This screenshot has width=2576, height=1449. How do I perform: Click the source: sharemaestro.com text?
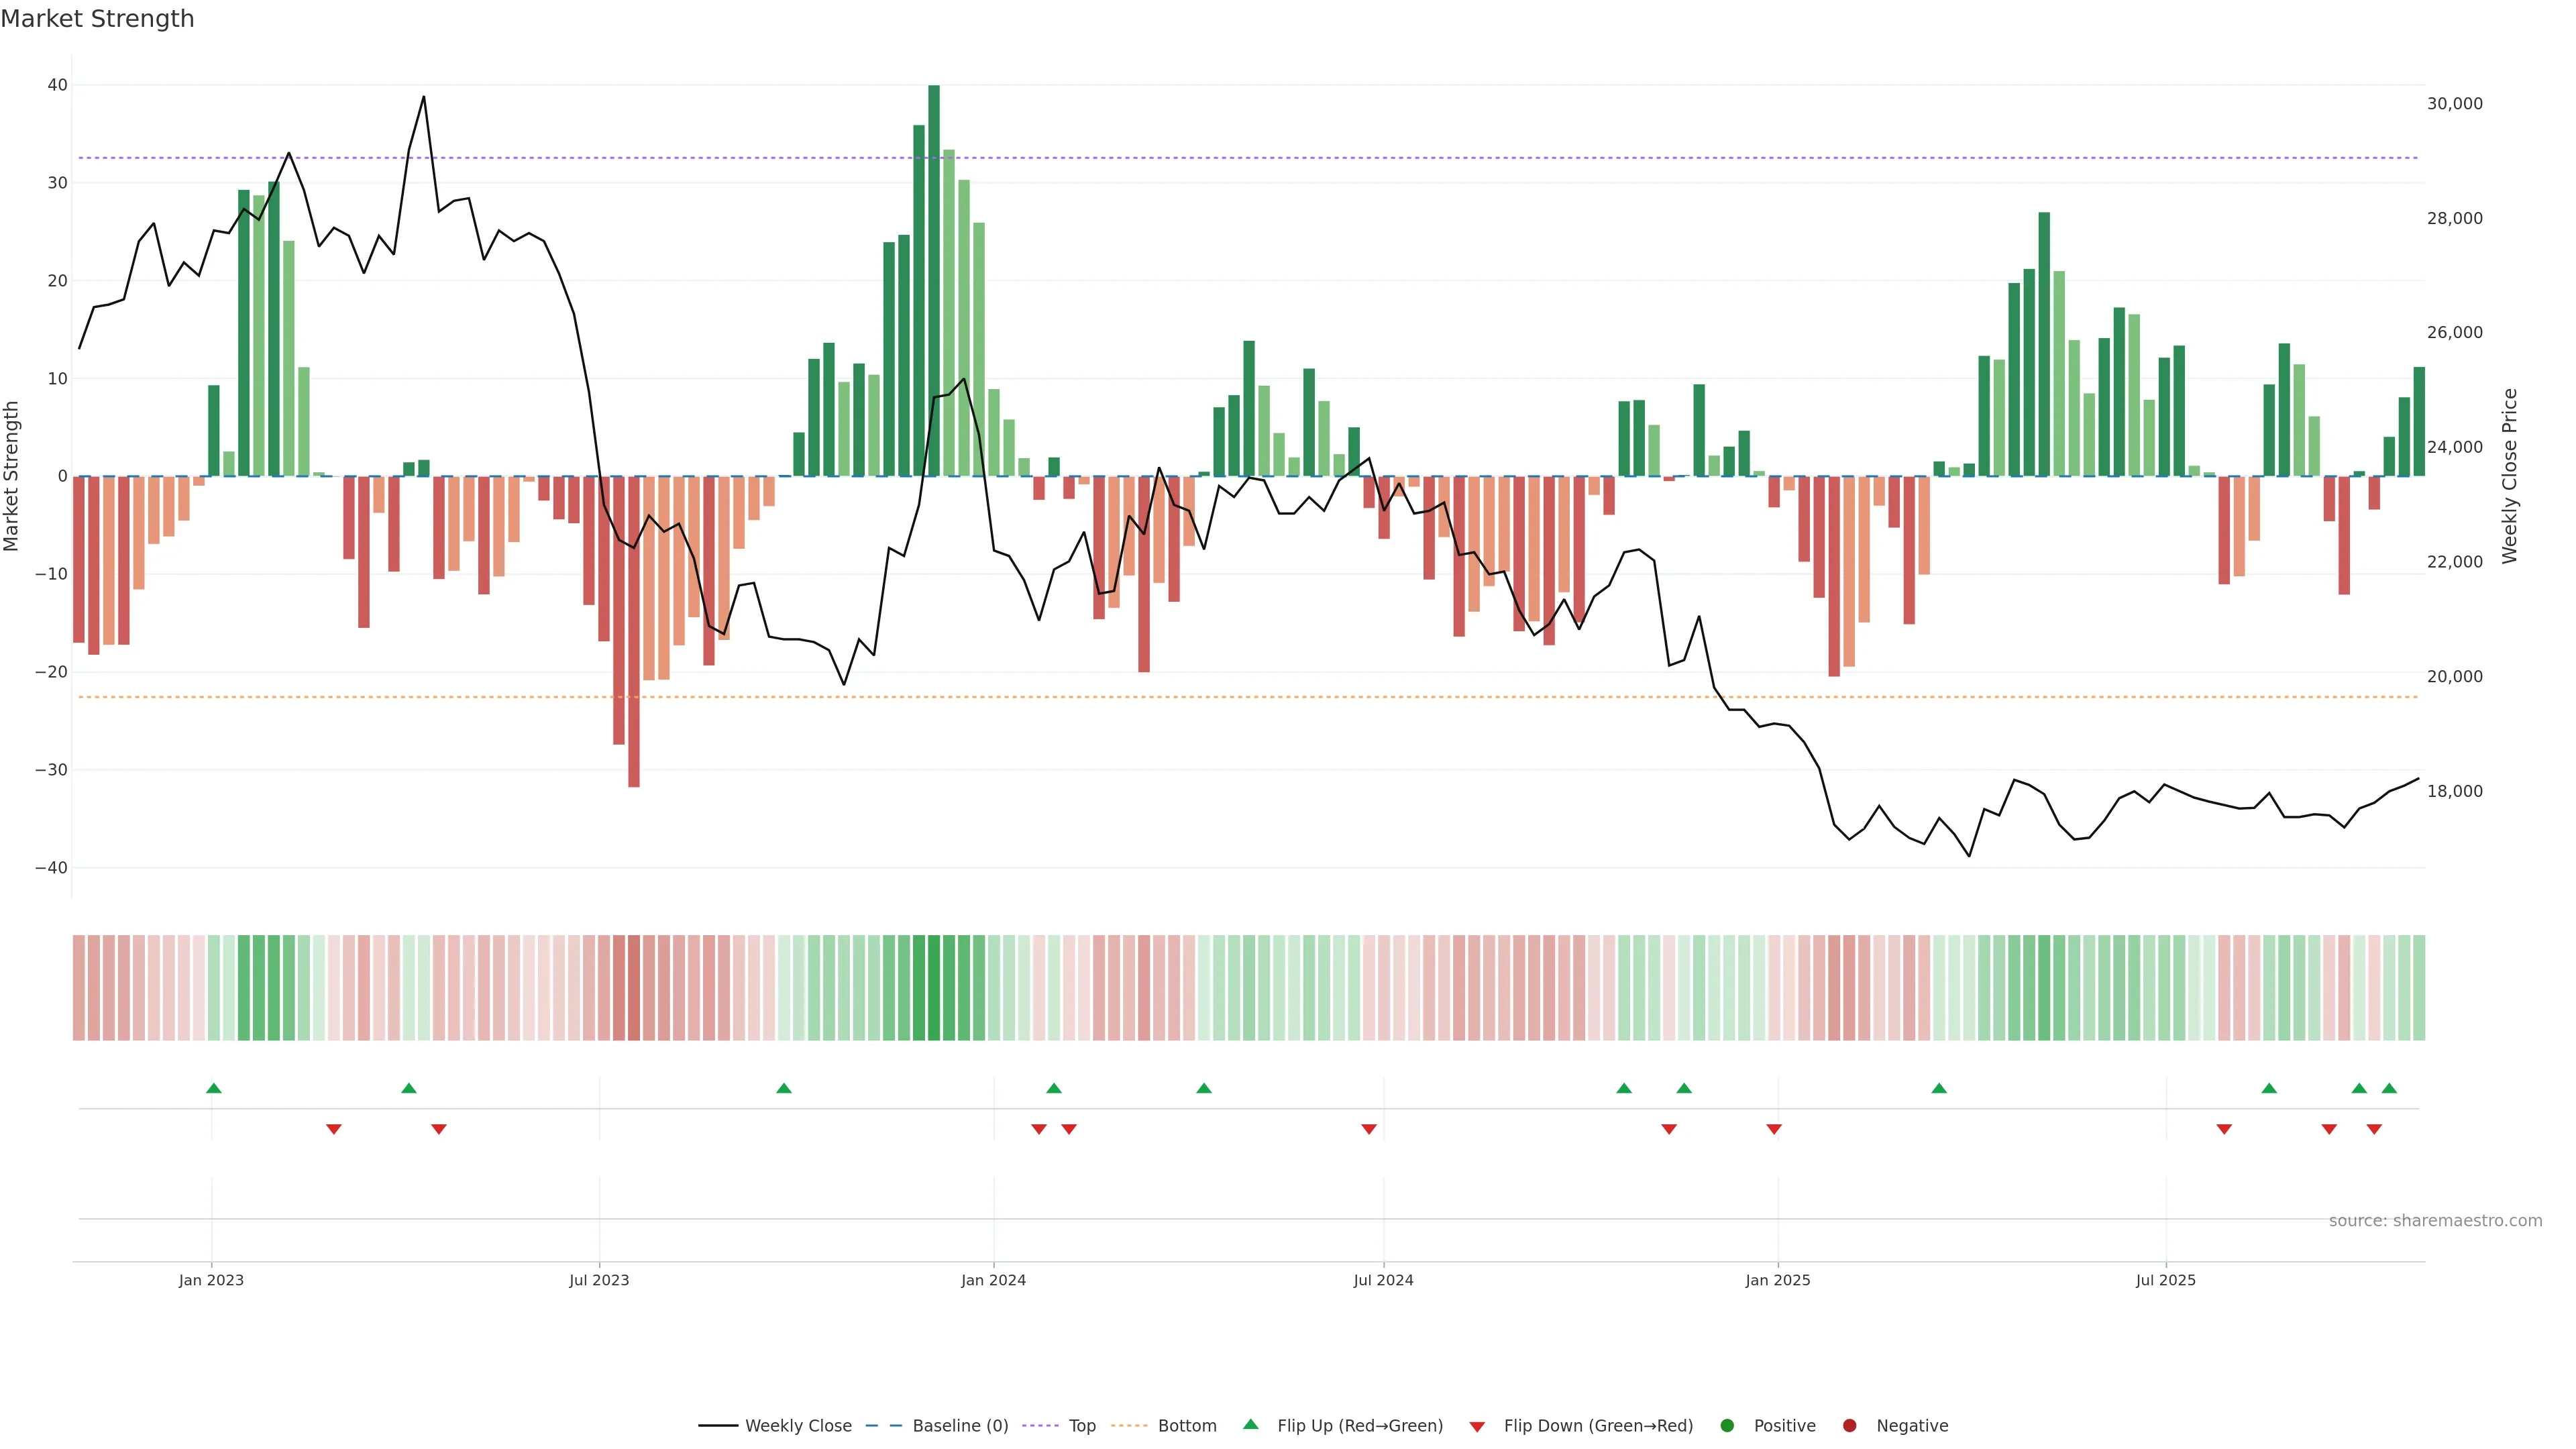[2435, 1220]
